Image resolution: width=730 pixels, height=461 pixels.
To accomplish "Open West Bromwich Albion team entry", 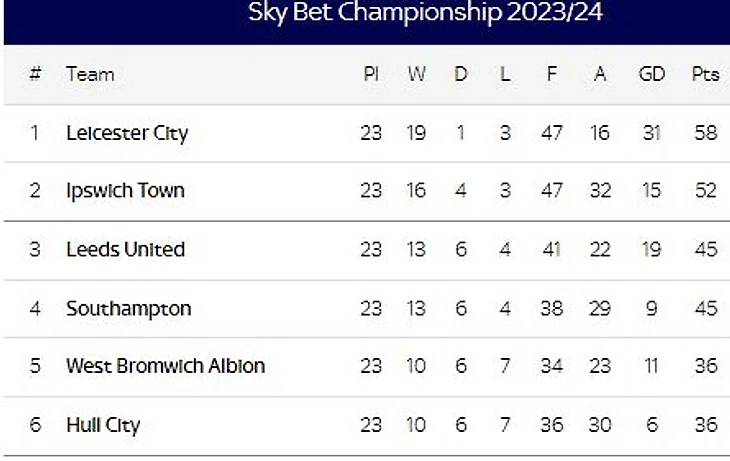I will click(x=165, y=366).
